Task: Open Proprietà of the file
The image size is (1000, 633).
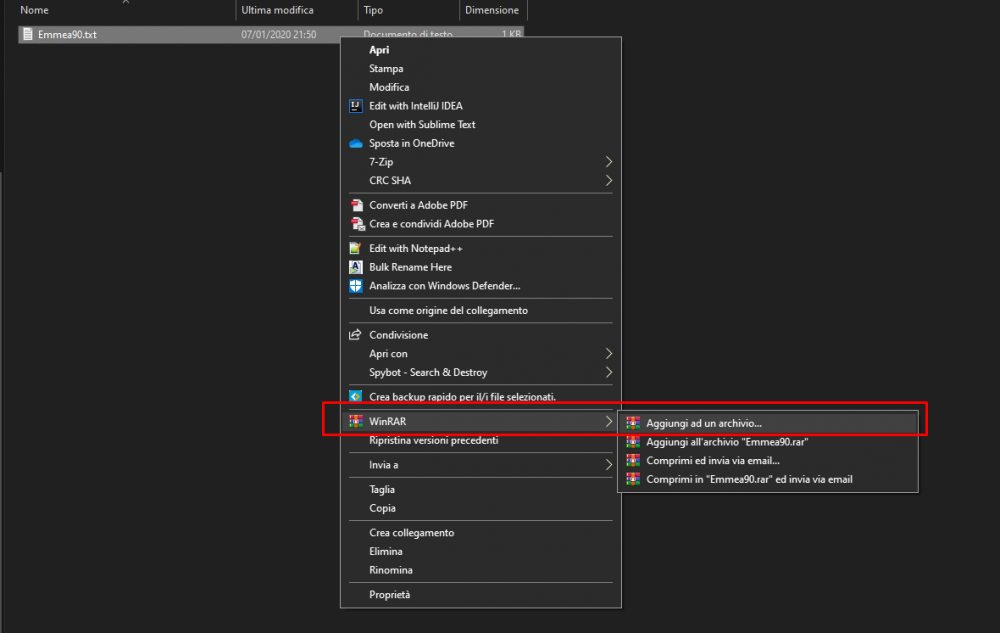Action: click(x=390, y=595)
